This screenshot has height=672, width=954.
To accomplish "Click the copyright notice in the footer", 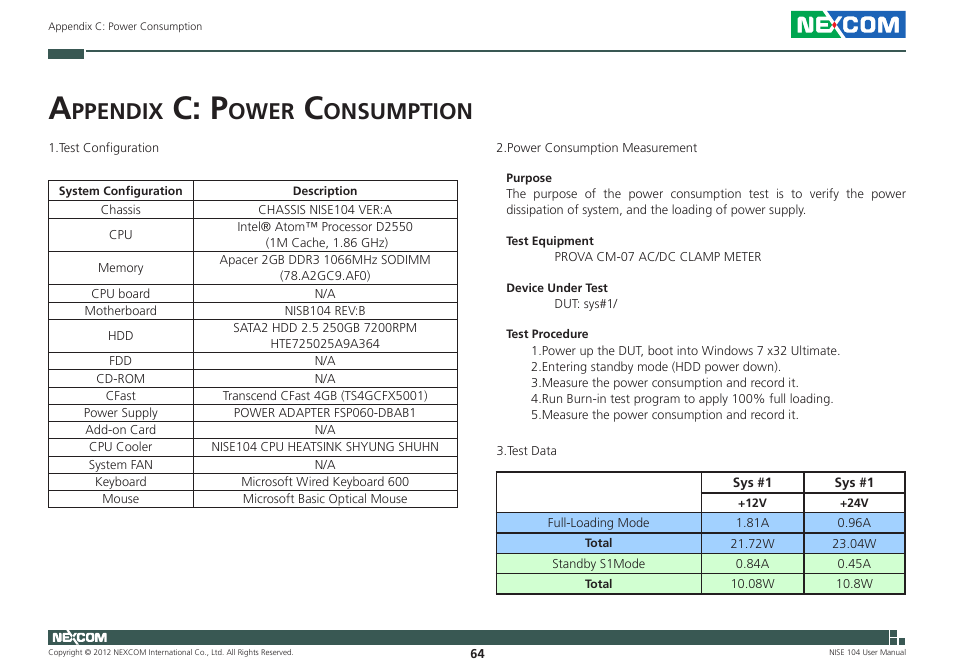I will (x=171, y=653).
